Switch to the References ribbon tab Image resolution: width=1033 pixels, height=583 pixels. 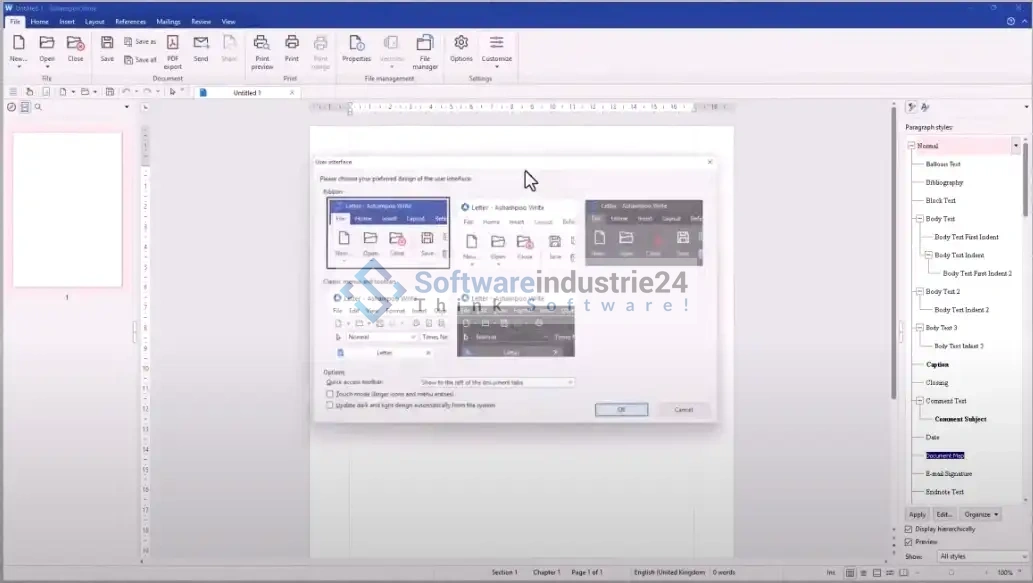coord(130,21)
